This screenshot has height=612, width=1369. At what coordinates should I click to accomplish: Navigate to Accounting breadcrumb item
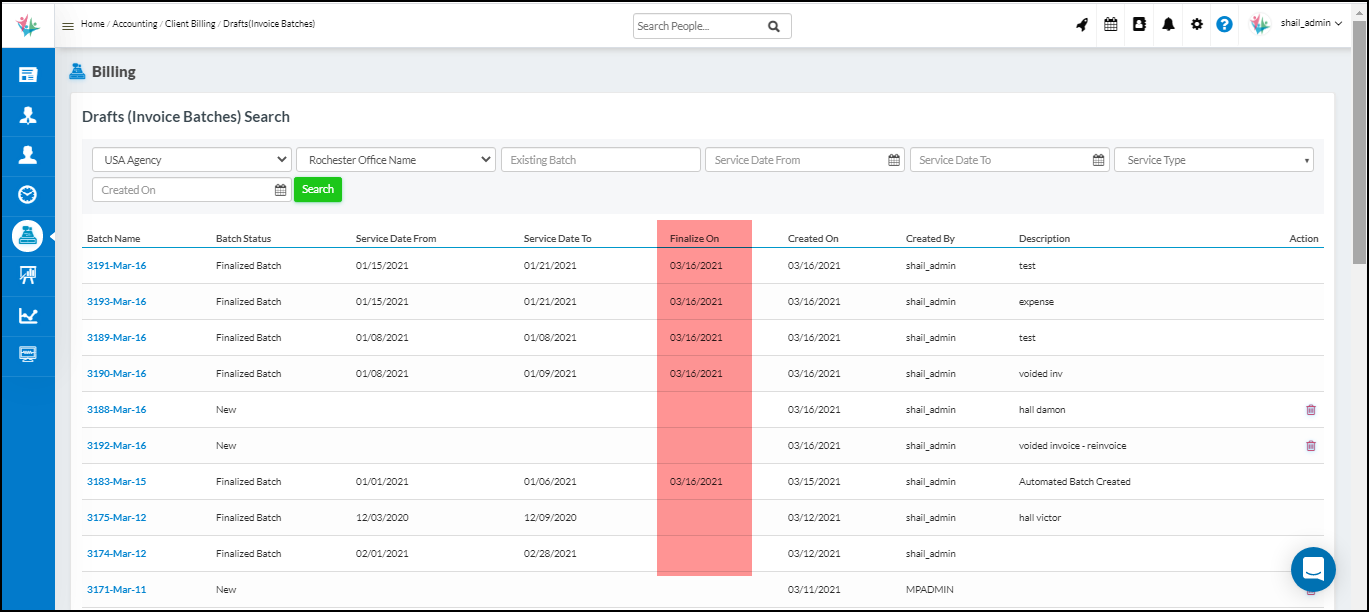point(134,24)
